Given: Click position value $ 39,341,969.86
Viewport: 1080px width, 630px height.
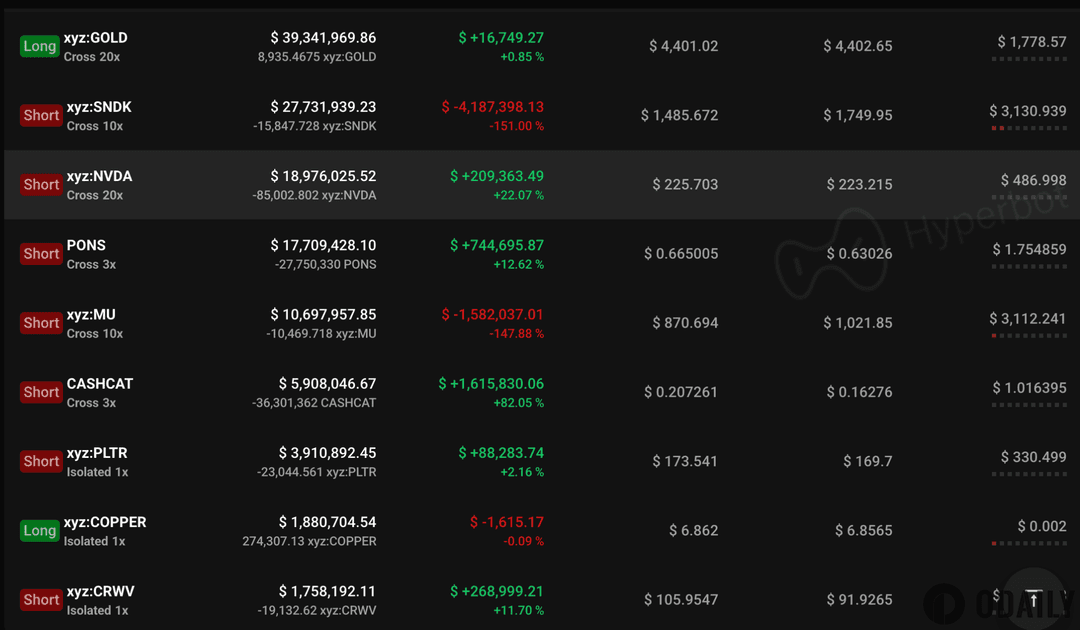Looking at the screenshot, I should [x=323, y=38].
